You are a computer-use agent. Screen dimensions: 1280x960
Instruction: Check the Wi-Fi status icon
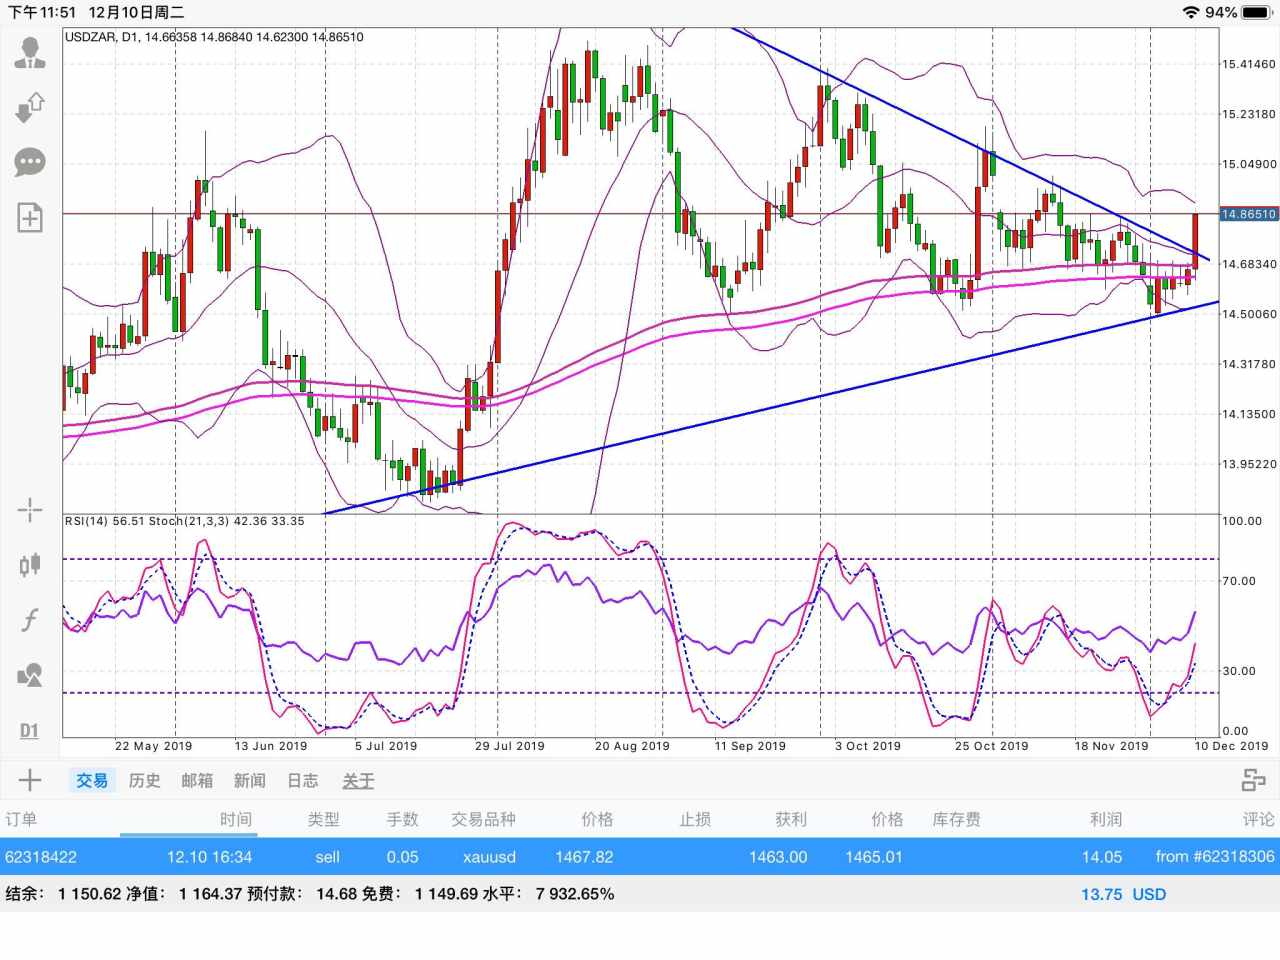(x=1190, y=12)
